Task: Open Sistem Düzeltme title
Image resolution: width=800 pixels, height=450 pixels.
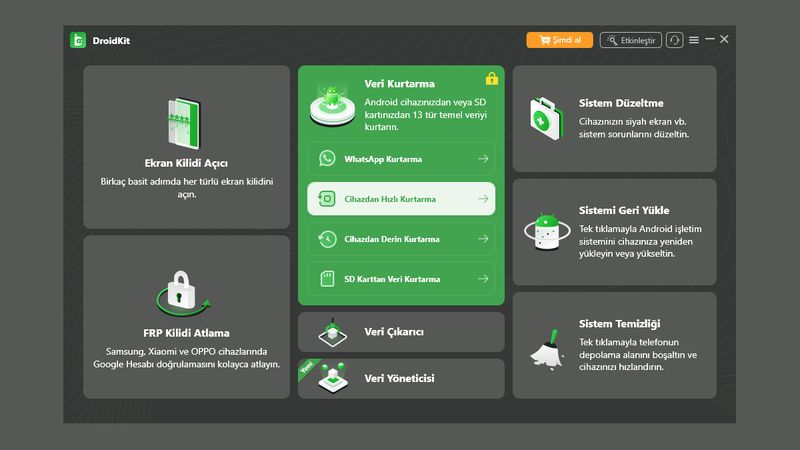Action: pyautogui.click(x=621, y=103)
